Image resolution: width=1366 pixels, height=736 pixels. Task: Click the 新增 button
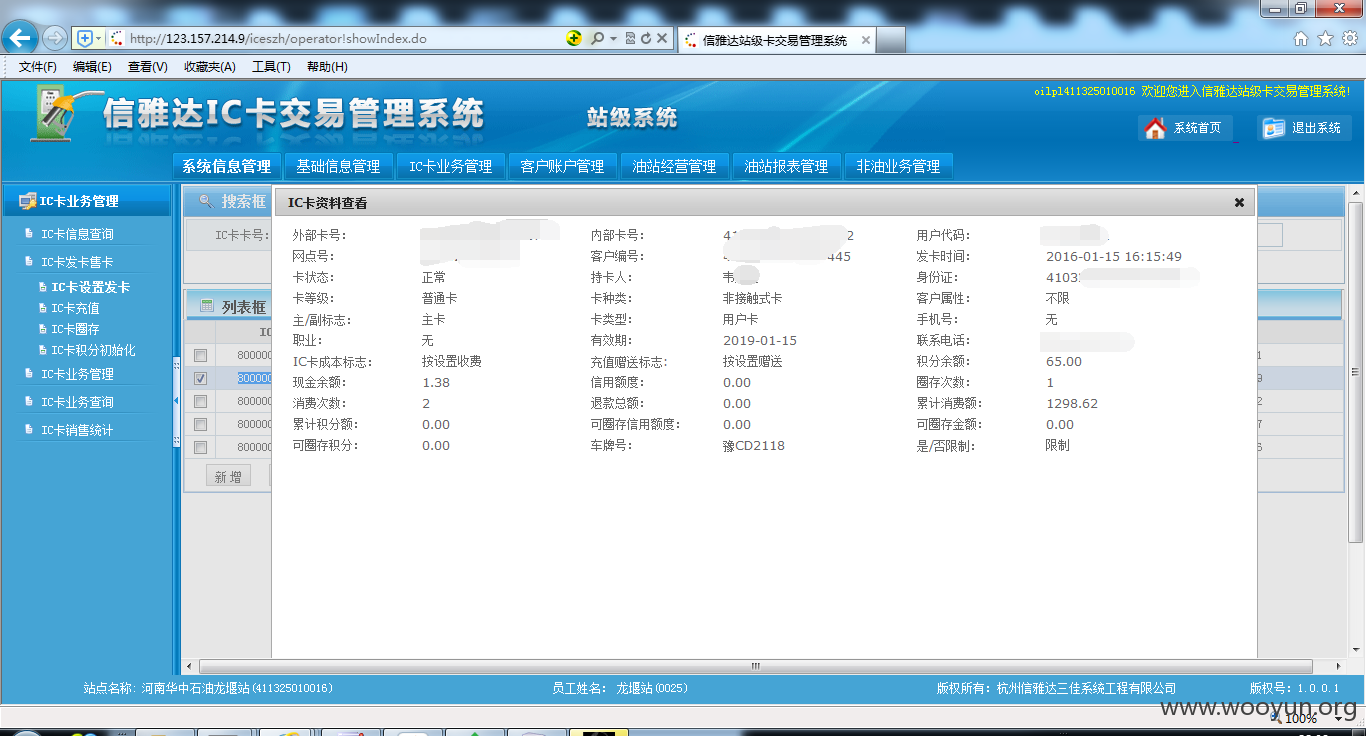[228, 476]
